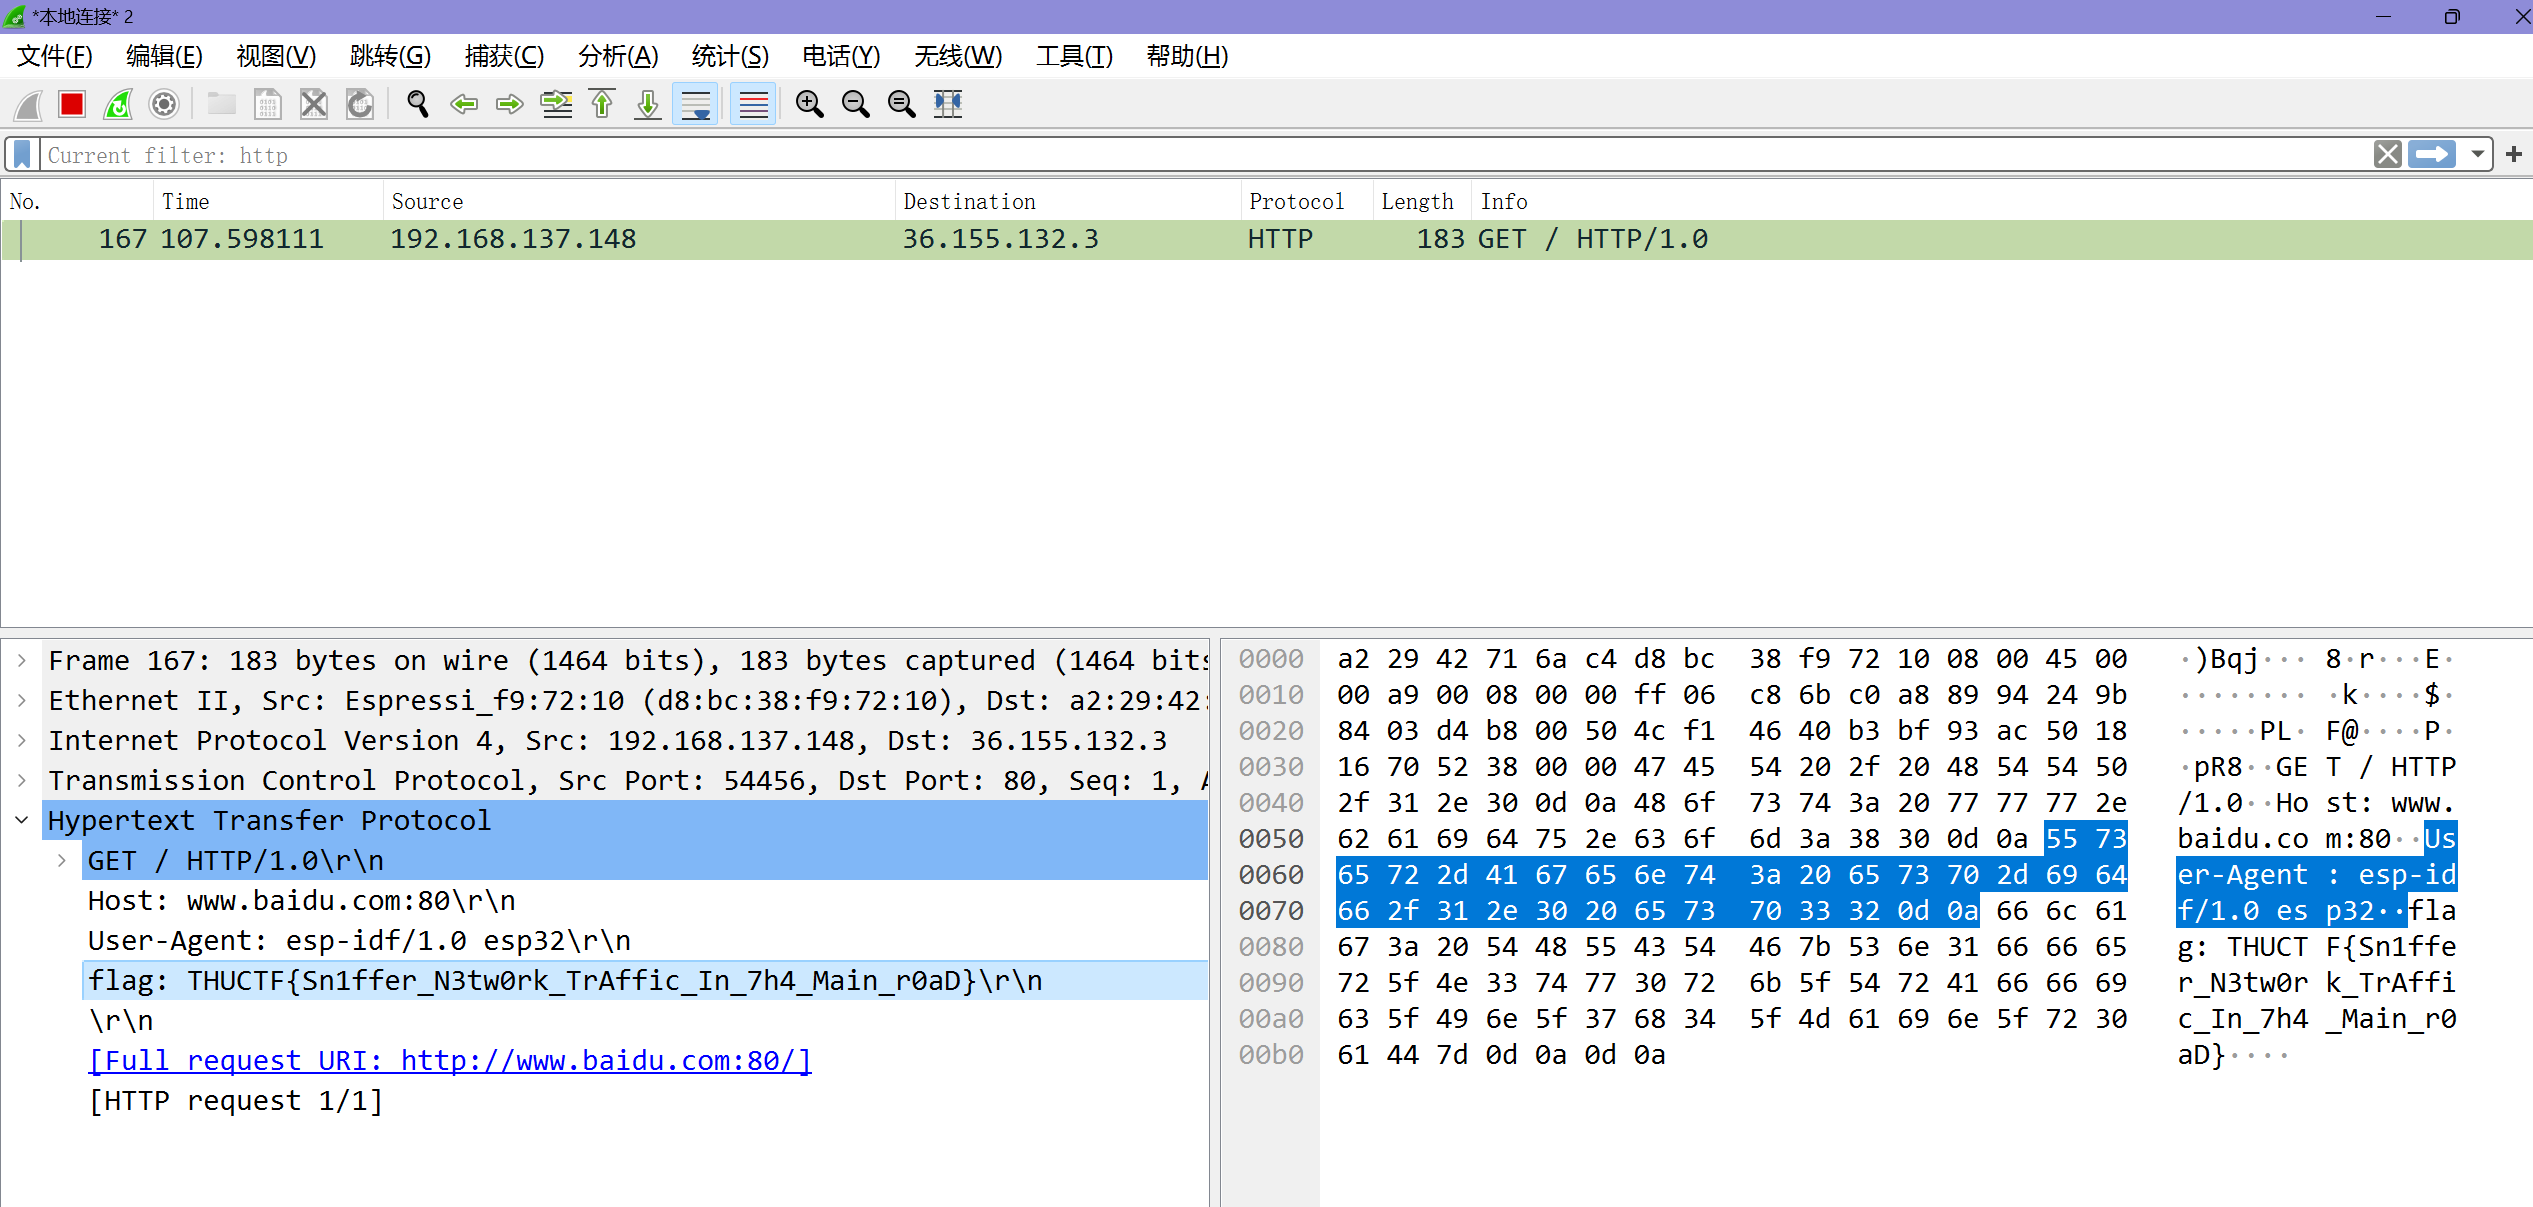Screen dimensions: 2533x1207
Task: Toggle auto scroll during live capture
Action: pos(696,104)
